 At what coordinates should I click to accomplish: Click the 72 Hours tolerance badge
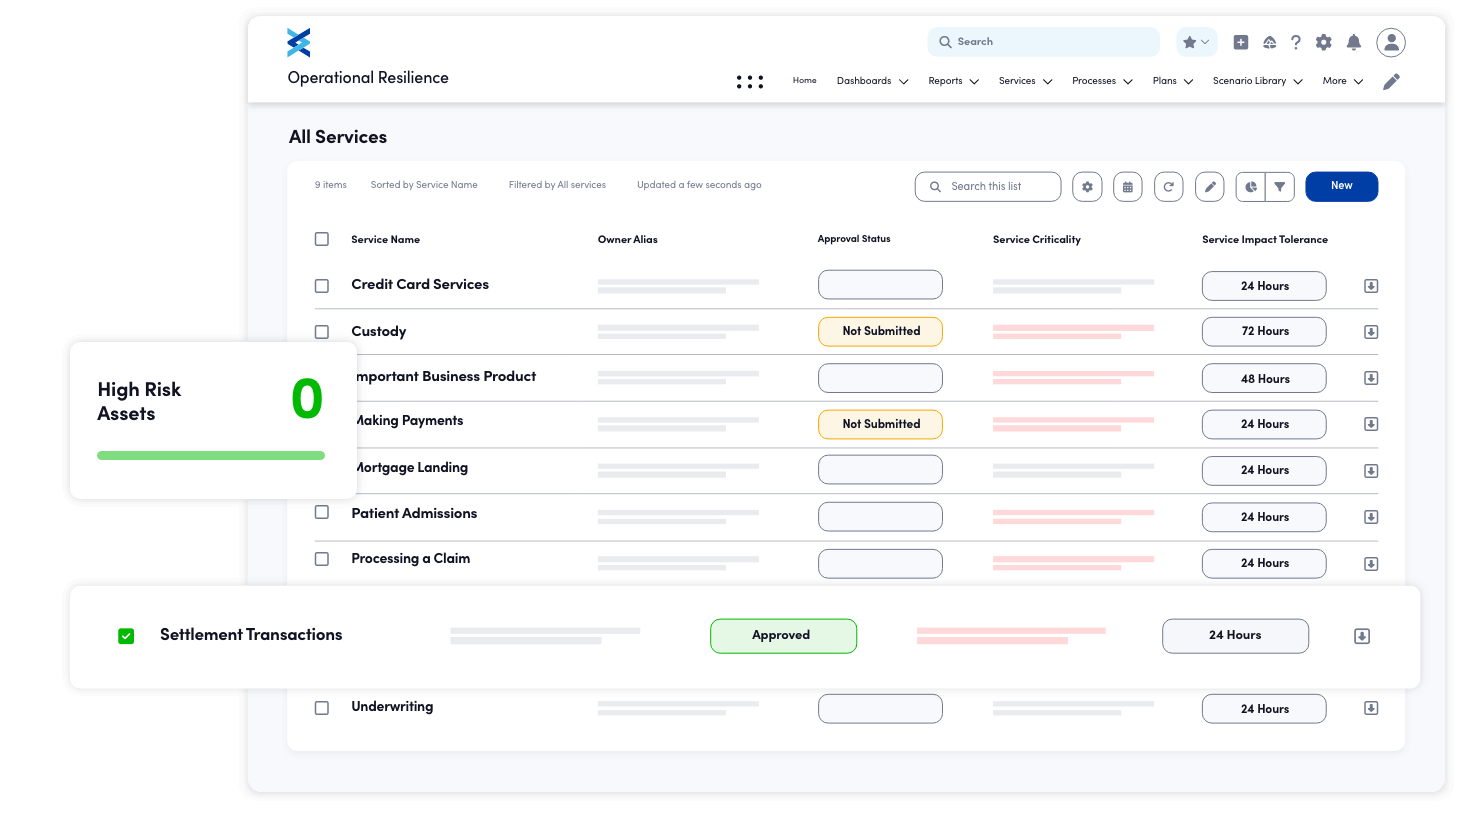[1264, 331]
